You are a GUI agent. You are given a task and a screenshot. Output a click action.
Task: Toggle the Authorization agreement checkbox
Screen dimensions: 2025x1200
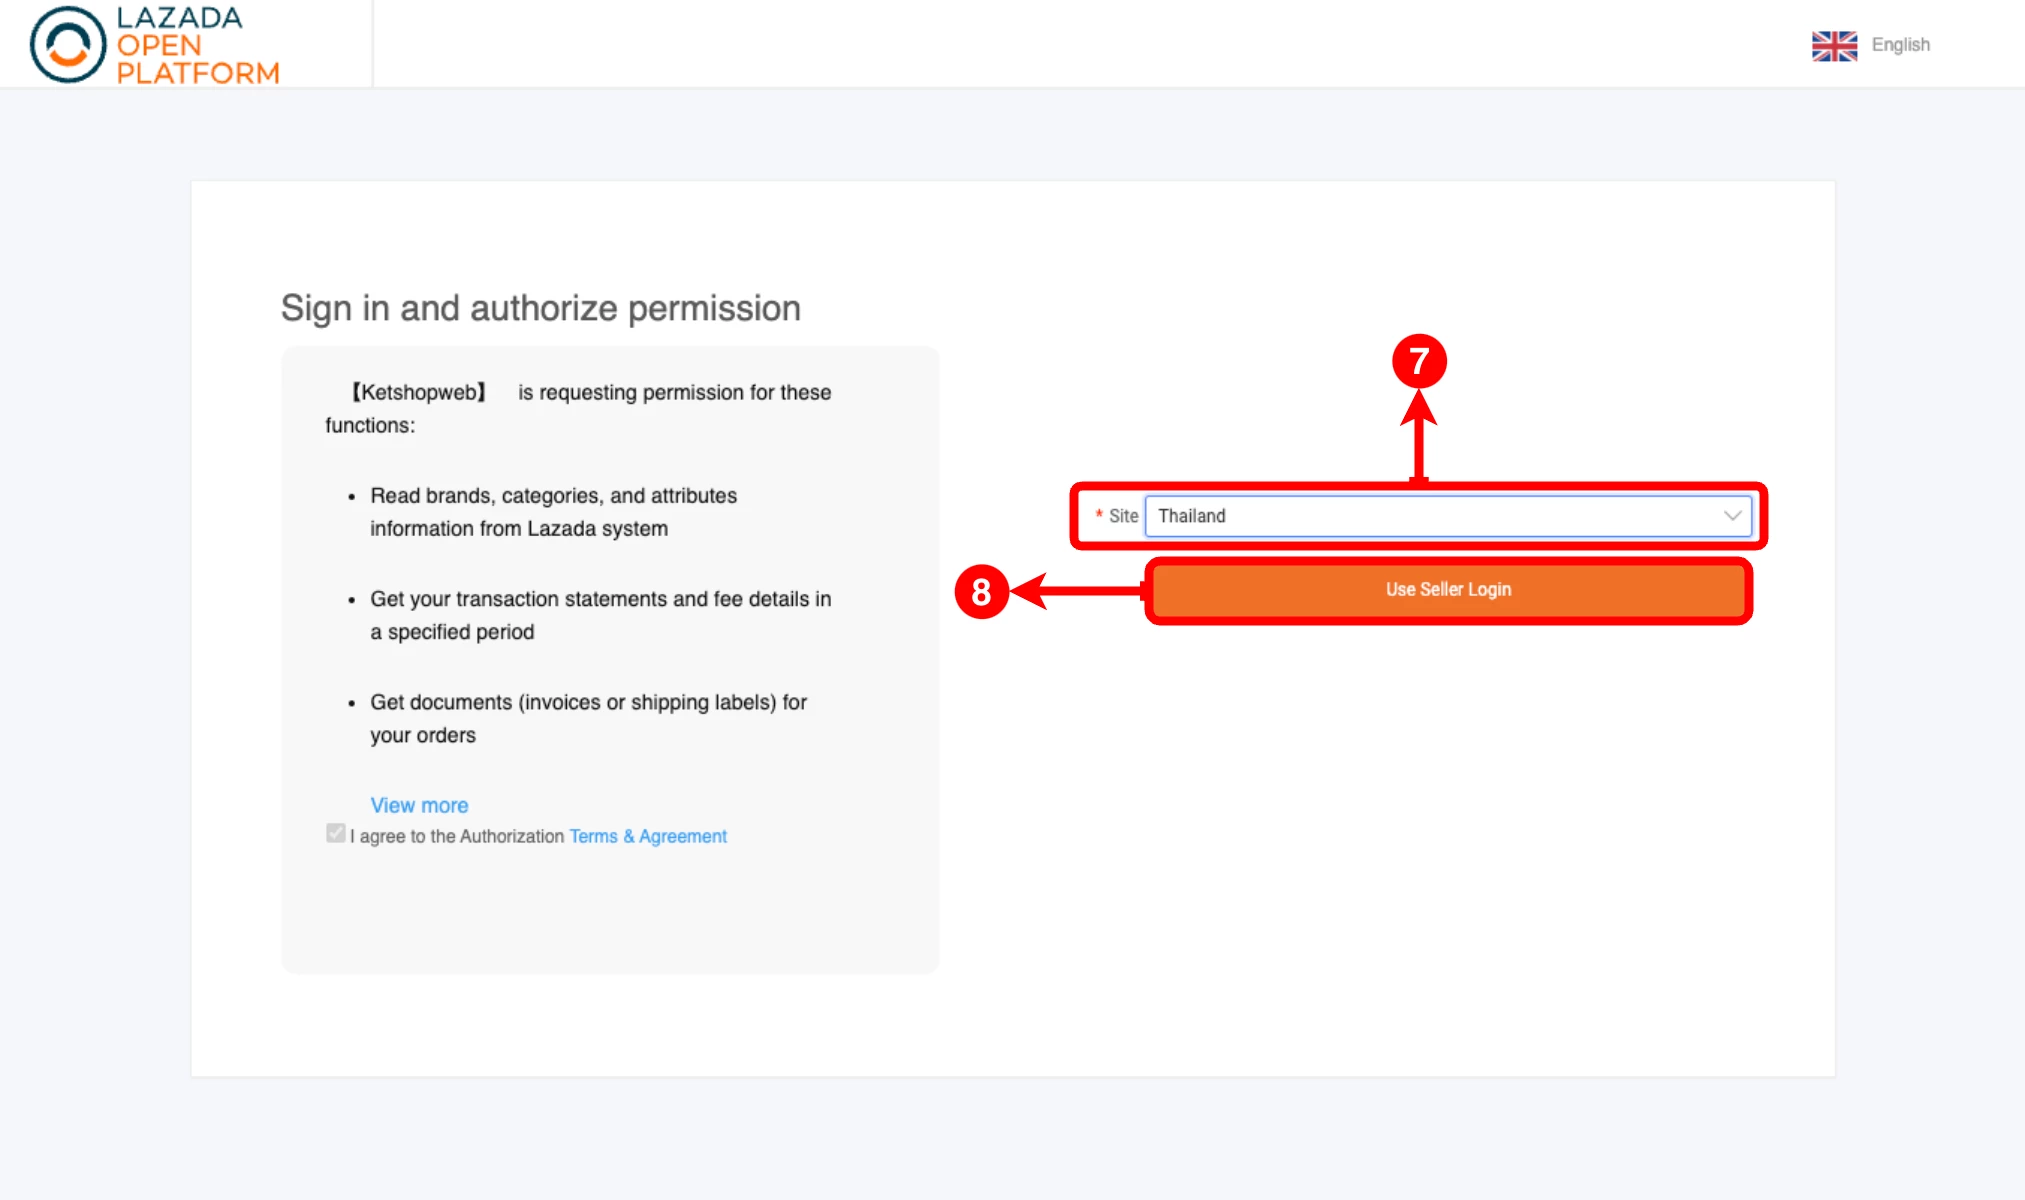(x=336, y=834)
